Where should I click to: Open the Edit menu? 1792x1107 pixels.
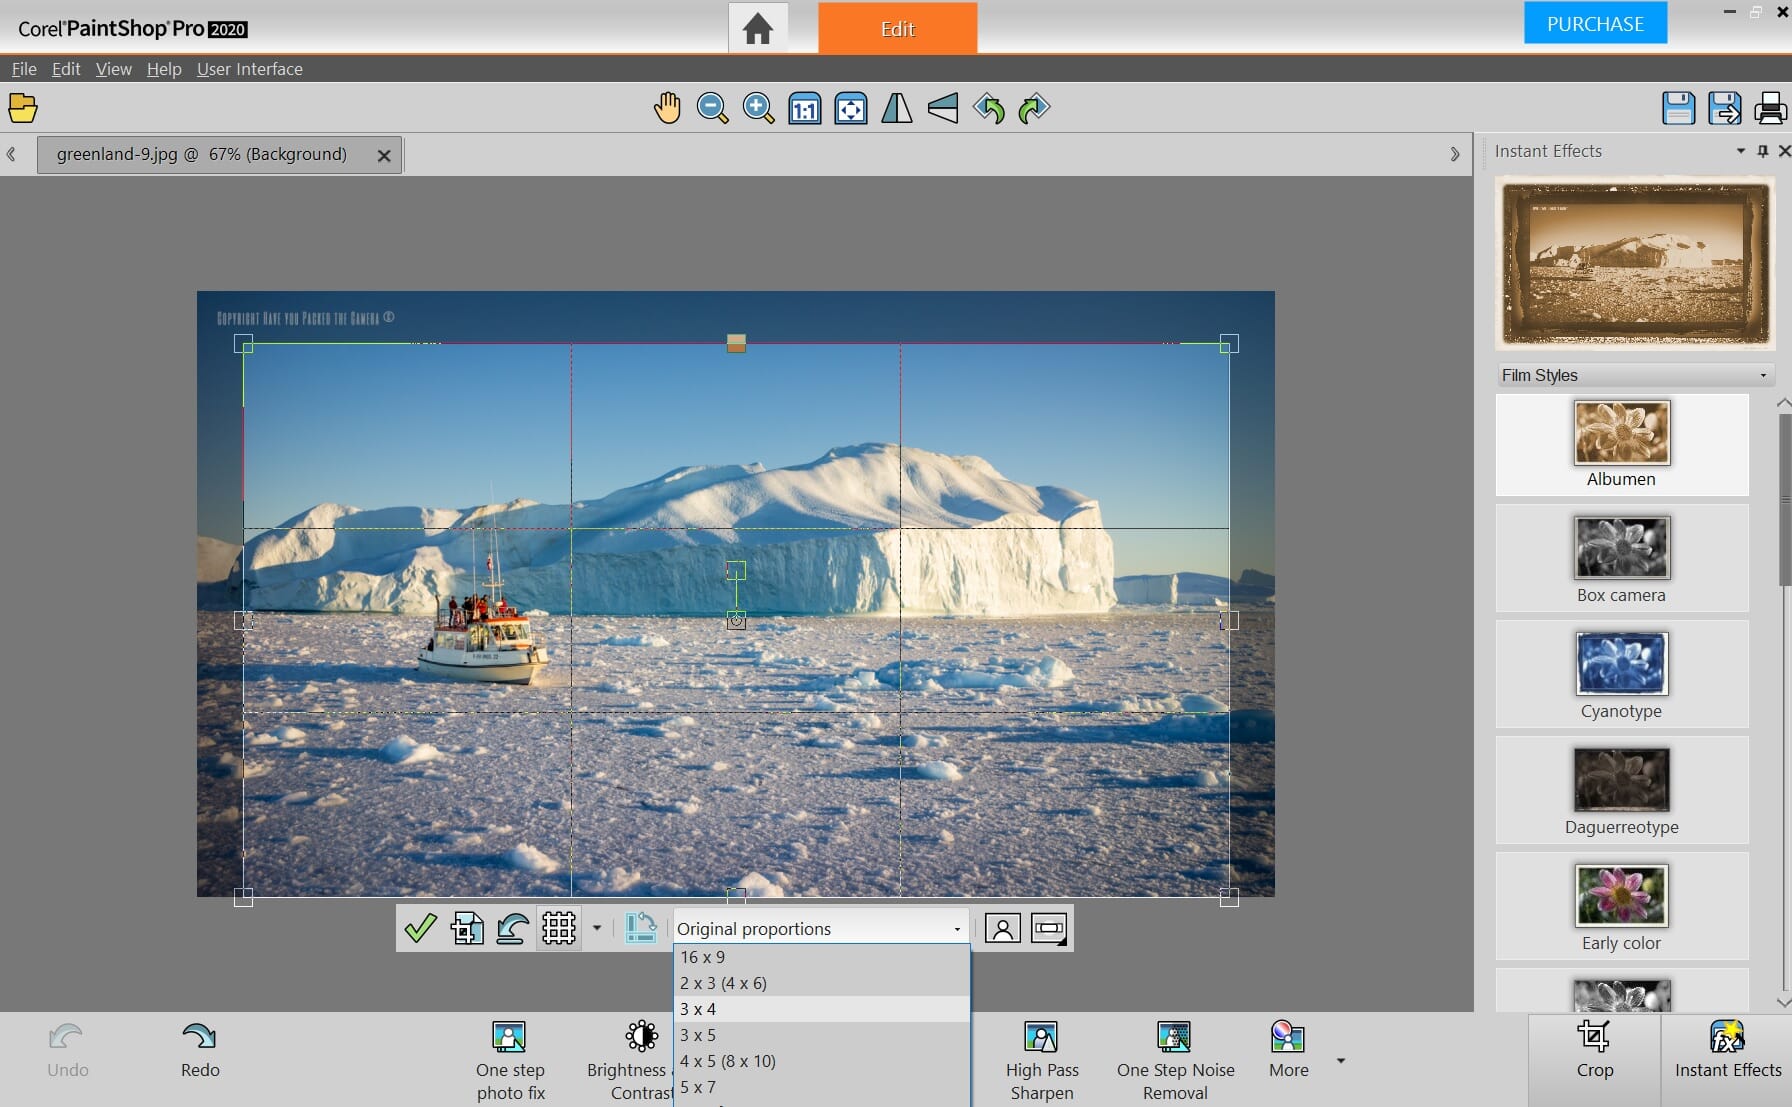(x=66, y=69)
